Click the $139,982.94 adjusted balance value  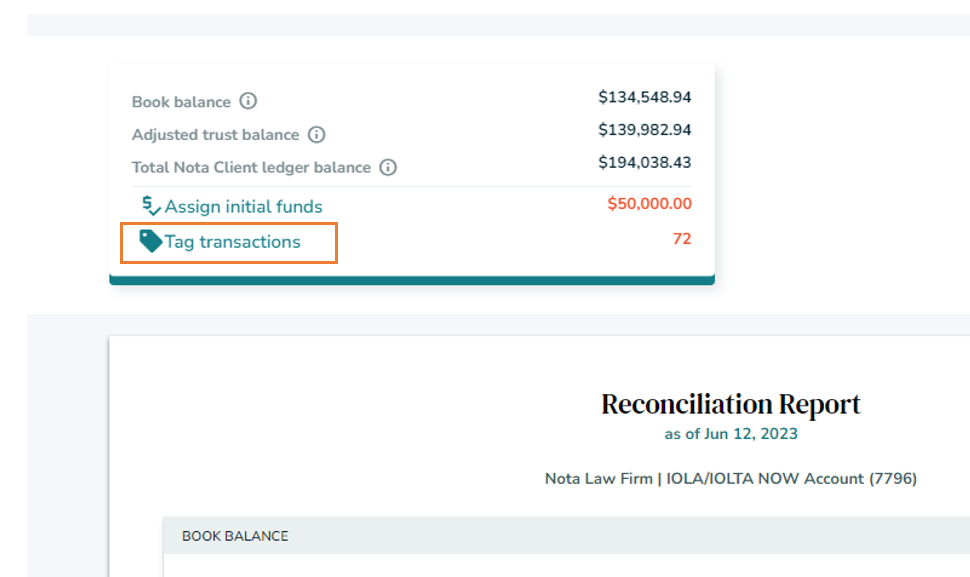[645, 130]
